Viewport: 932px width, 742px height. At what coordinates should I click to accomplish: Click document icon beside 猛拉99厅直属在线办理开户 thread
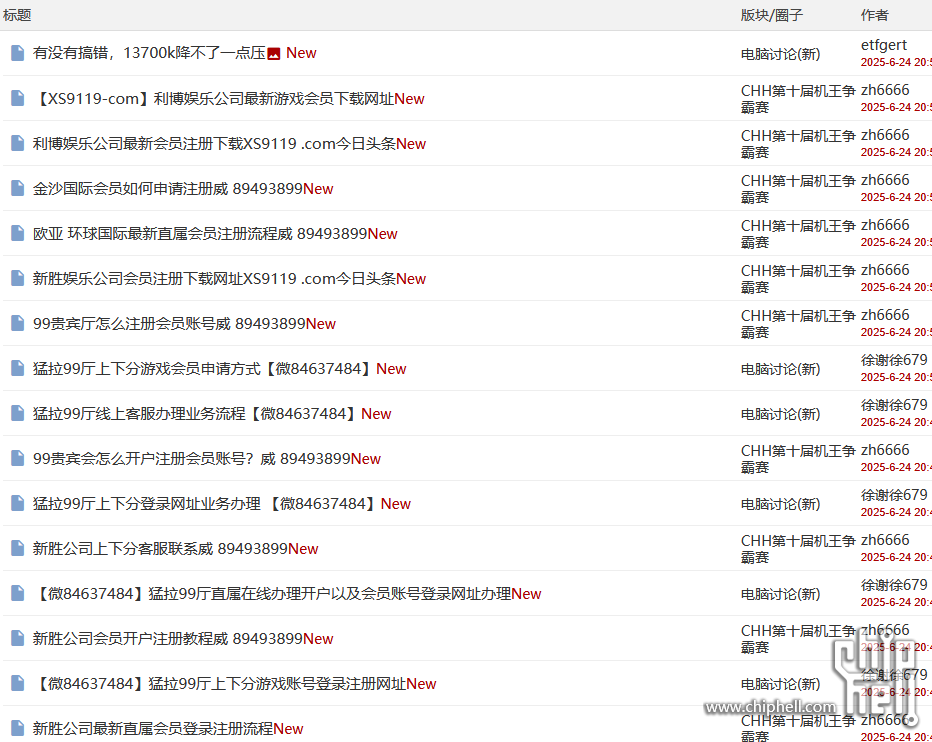(18, 593)
